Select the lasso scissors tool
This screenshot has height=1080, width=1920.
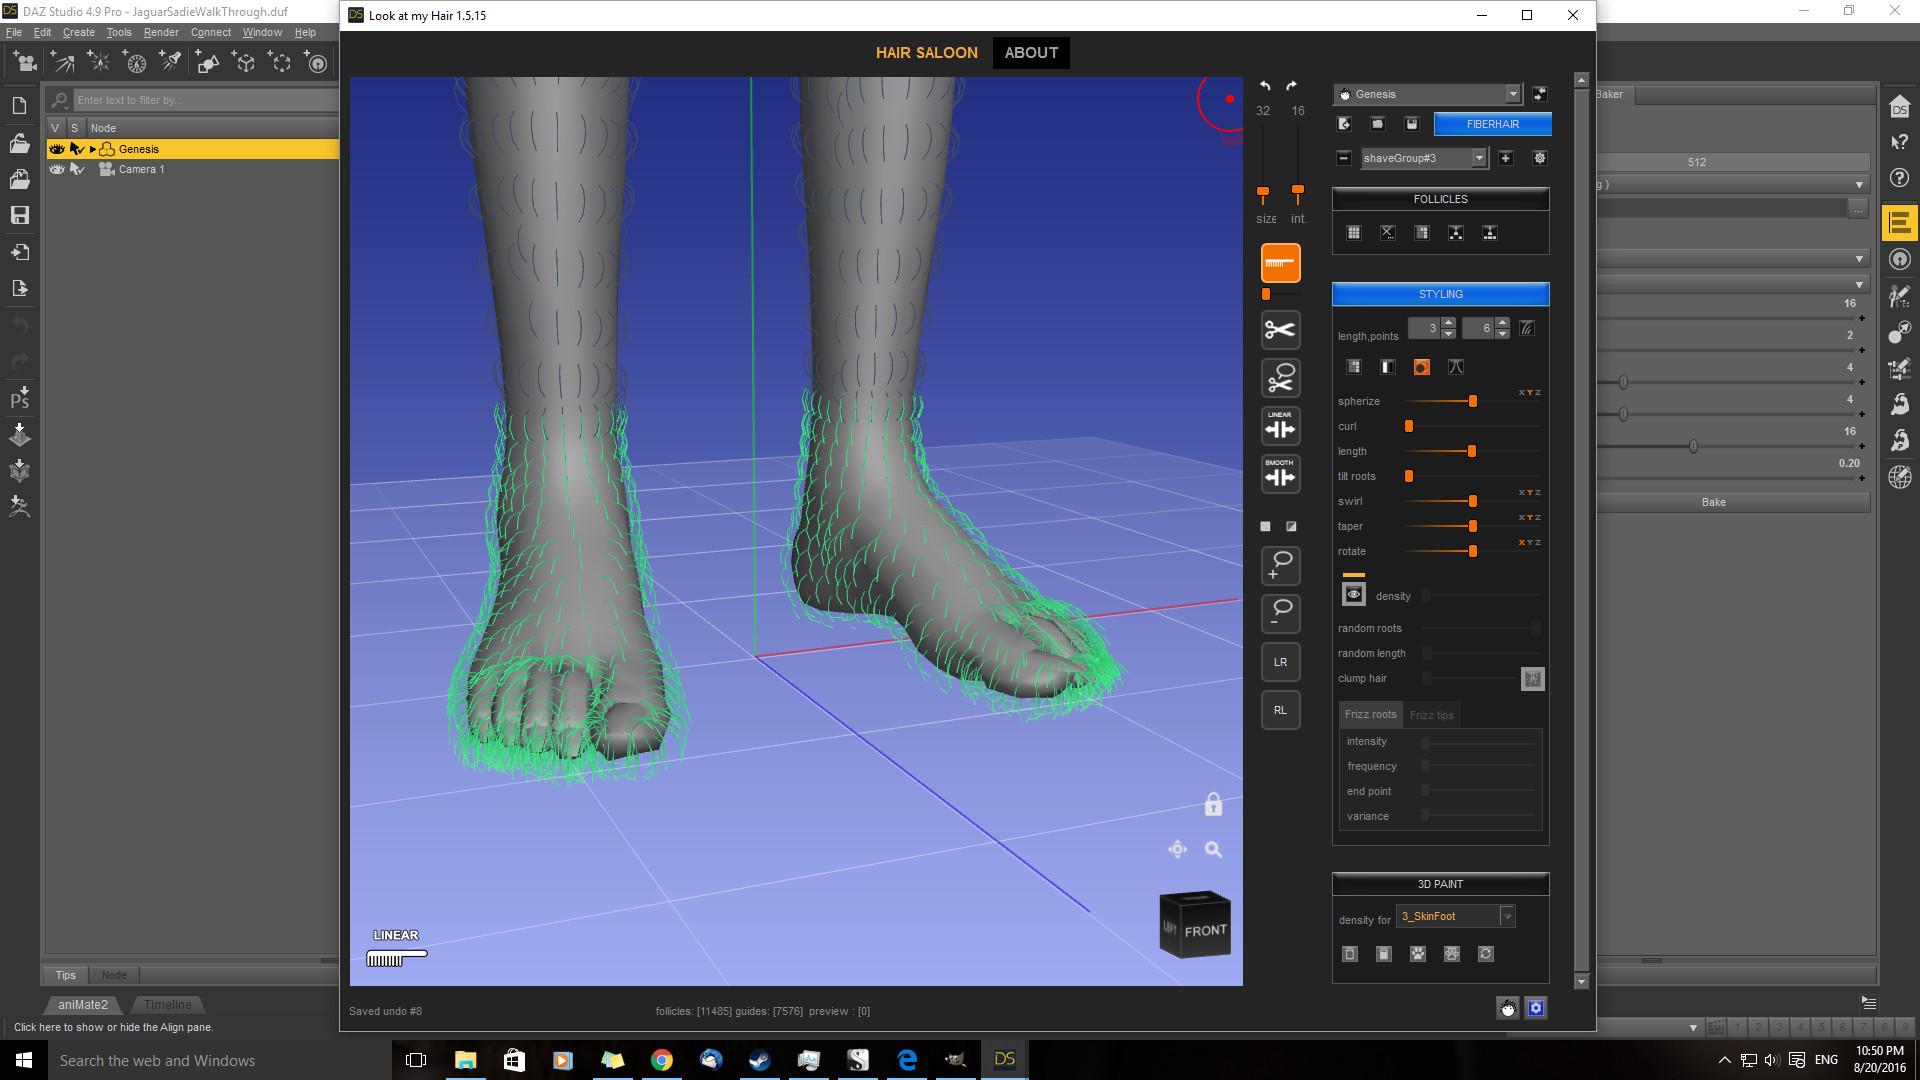pos(1280,379)
